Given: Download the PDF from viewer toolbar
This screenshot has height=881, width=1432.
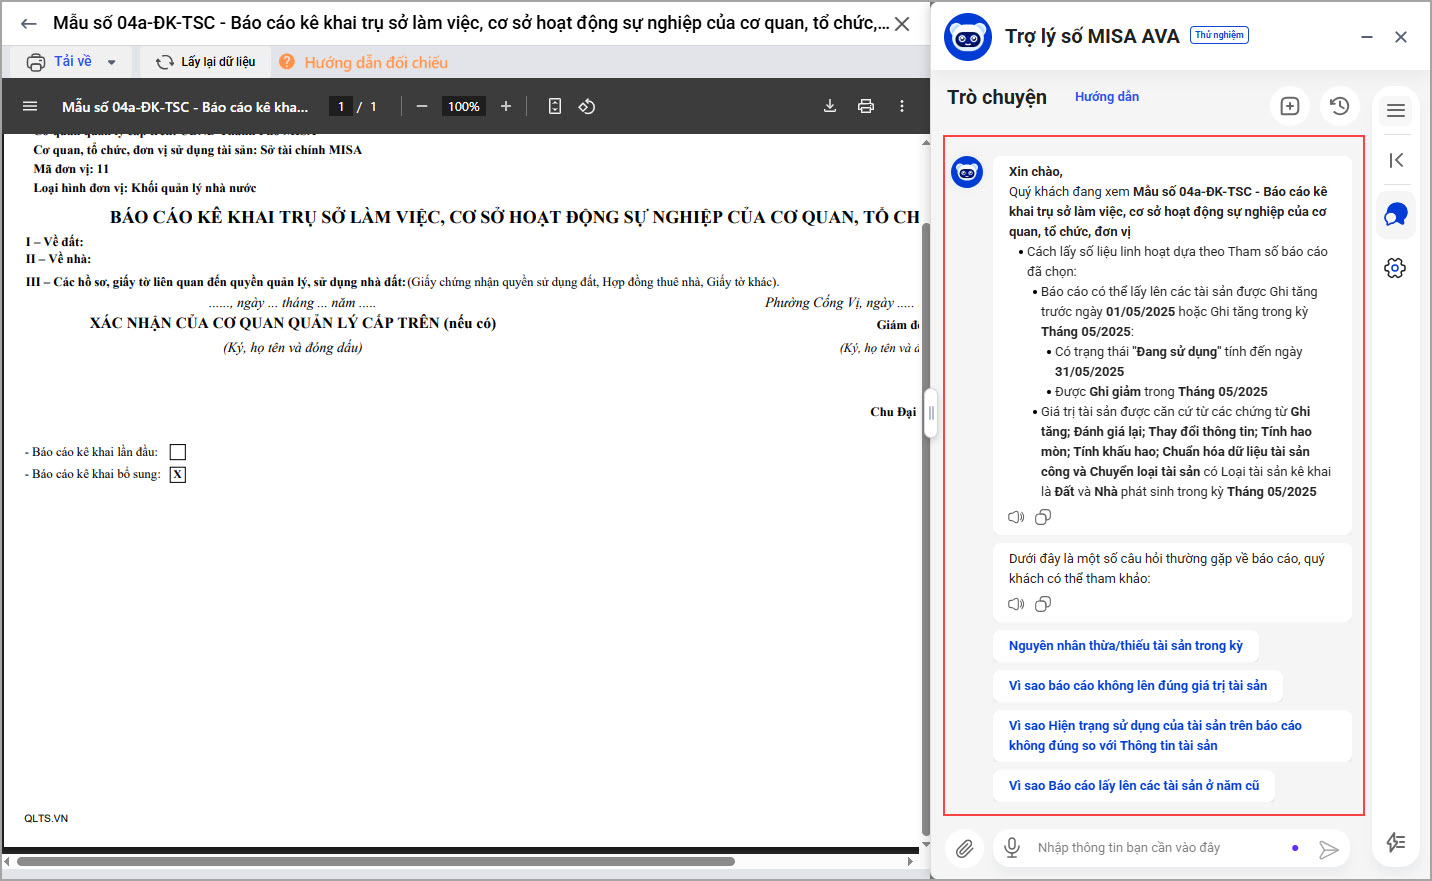Looking at the screenshot, I should click(830, 106).
